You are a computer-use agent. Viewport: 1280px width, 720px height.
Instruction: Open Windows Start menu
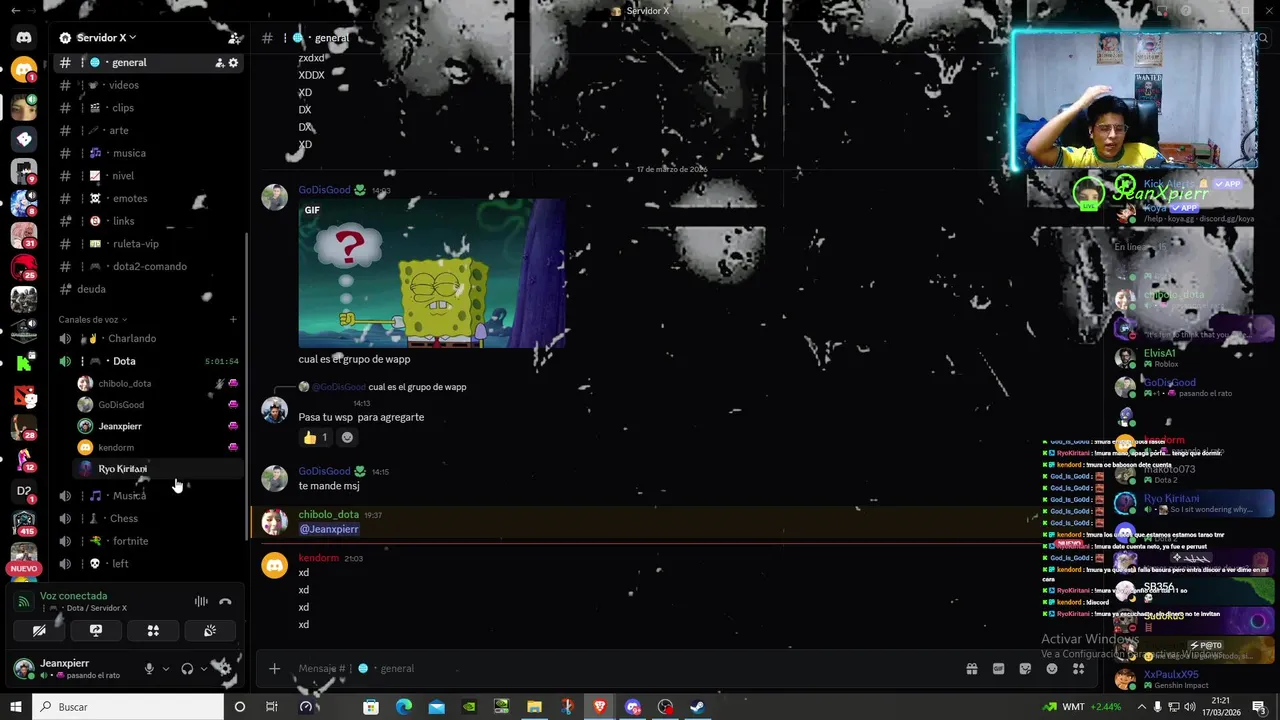[16, 707]
